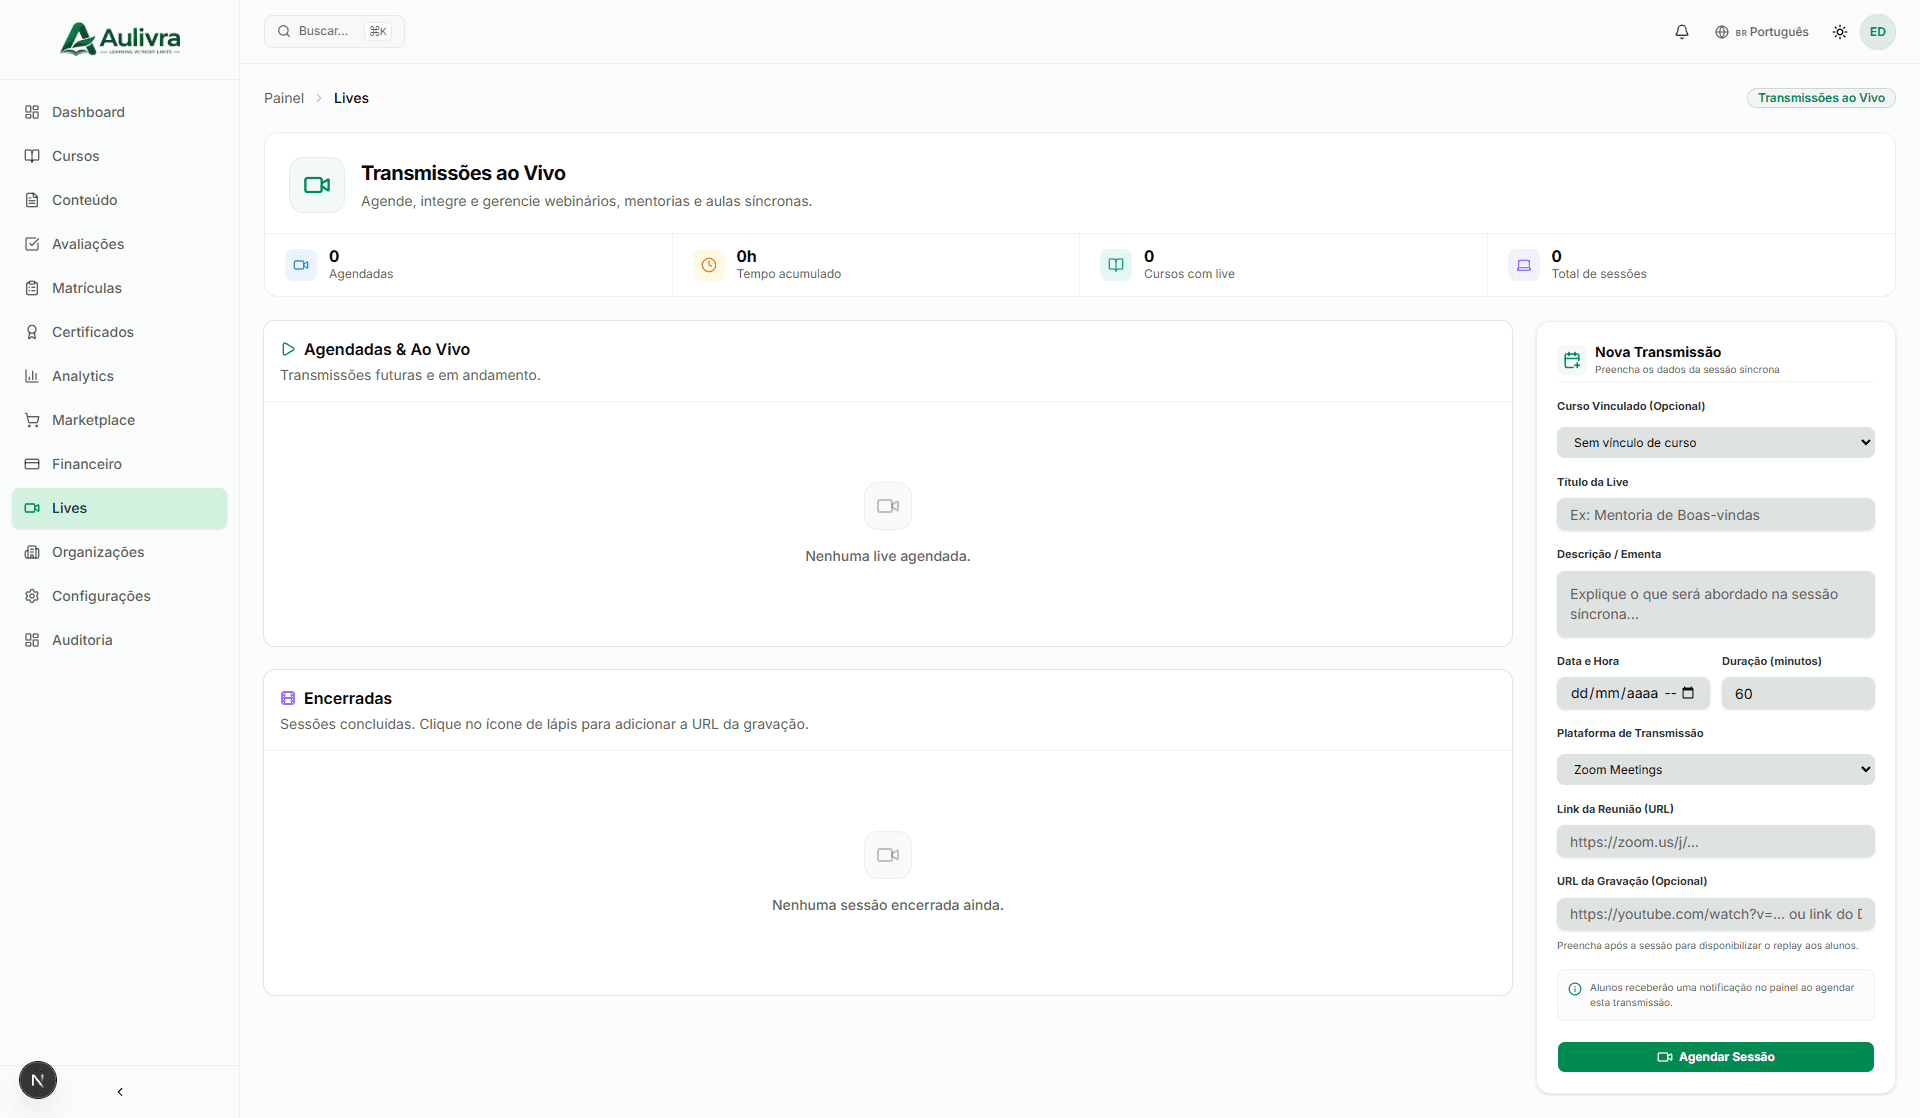Expand the Curso Vinculado dropdown
1920x1118 pixels.
coord(1716,443)
